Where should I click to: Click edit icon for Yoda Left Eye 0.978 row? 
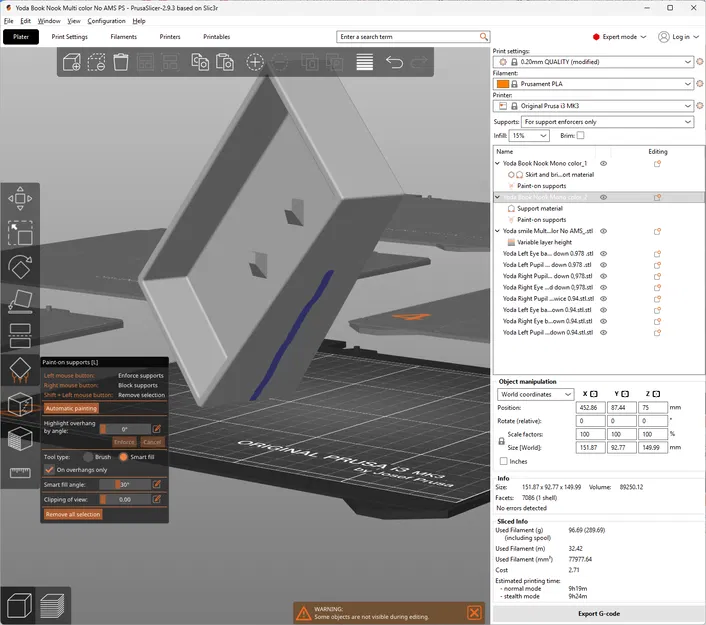tap(657, 254)
